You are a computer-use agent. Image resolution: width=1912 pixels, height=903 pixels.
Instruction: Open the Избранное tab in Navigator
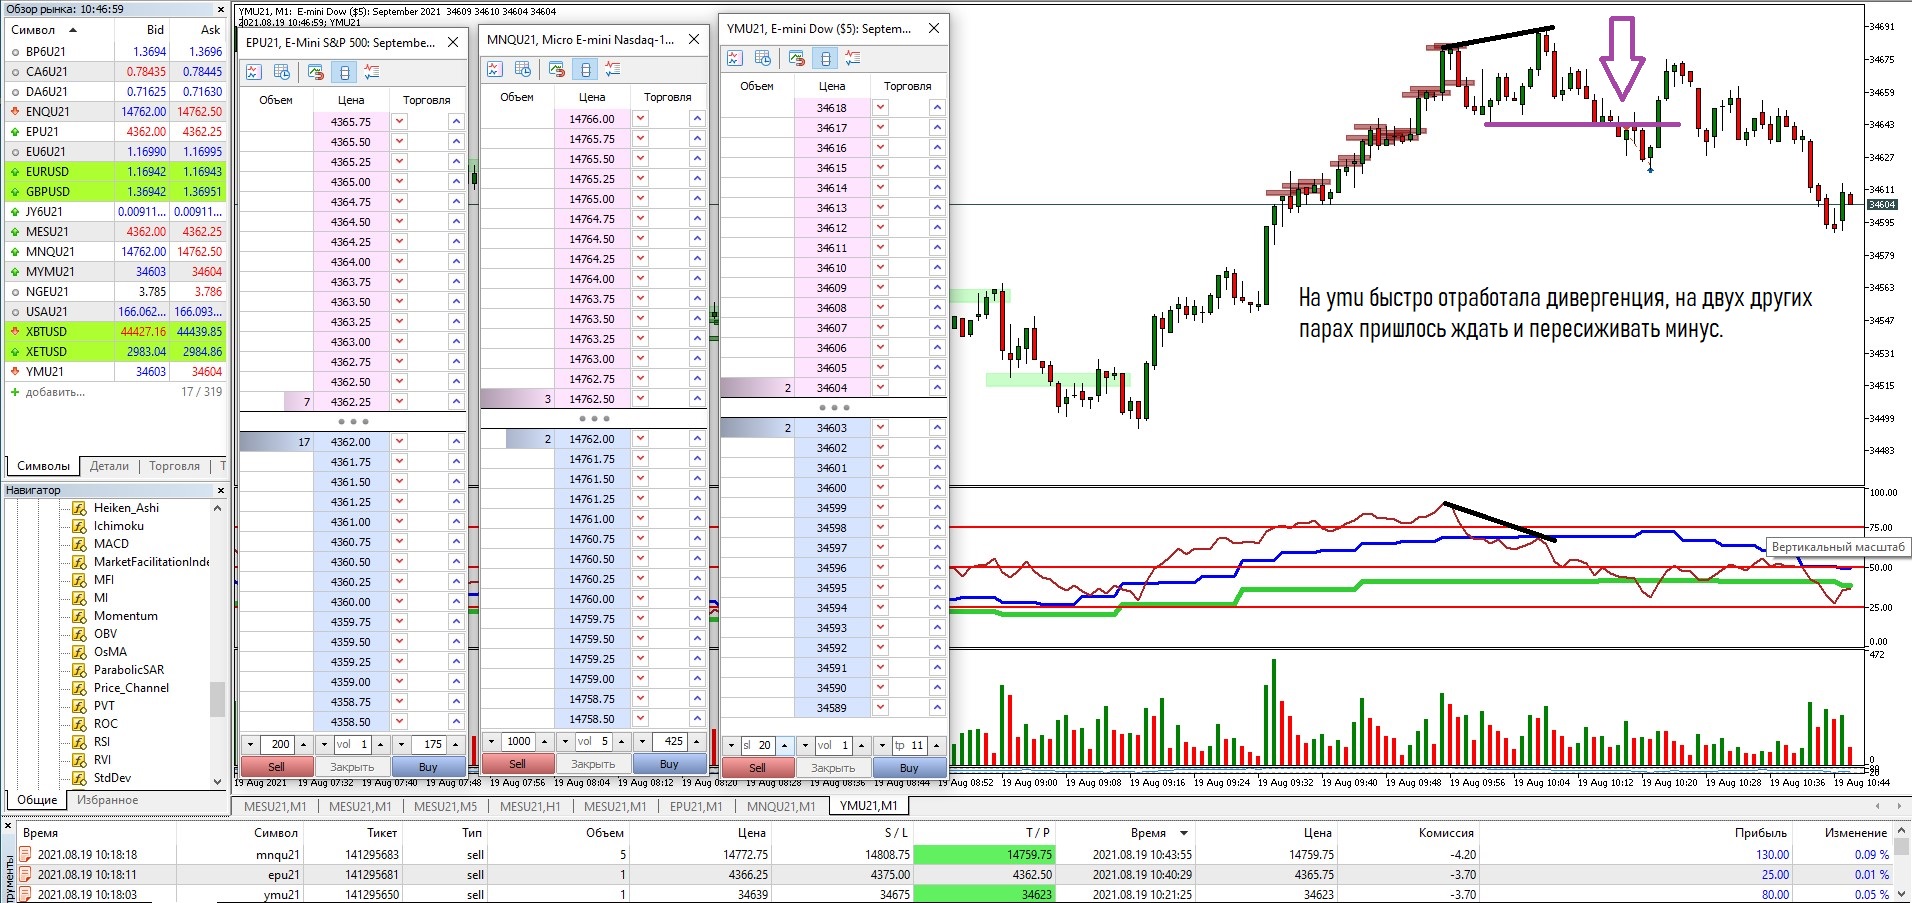coord(108,800)
